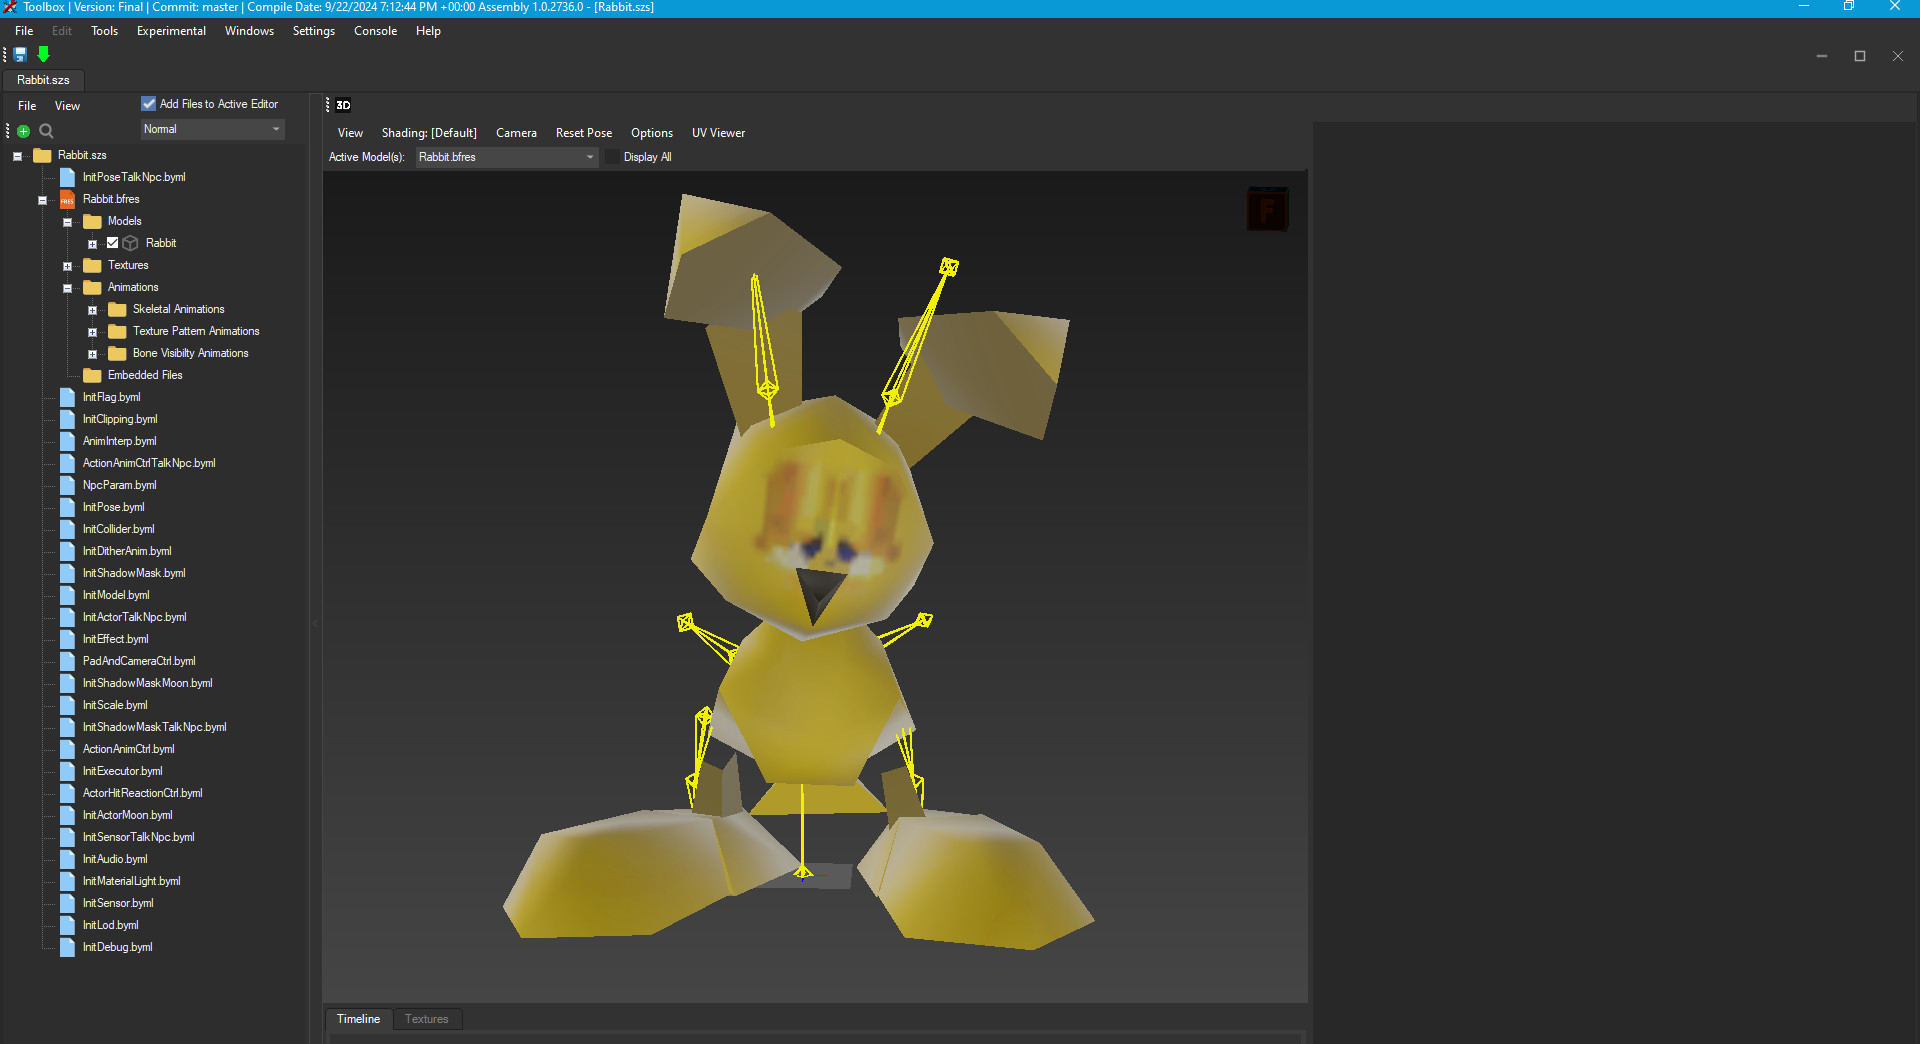Click the green download arrow icon
Image resolution: width=1920 pixels, height=1044 pixels.
[x=43, y=55]
